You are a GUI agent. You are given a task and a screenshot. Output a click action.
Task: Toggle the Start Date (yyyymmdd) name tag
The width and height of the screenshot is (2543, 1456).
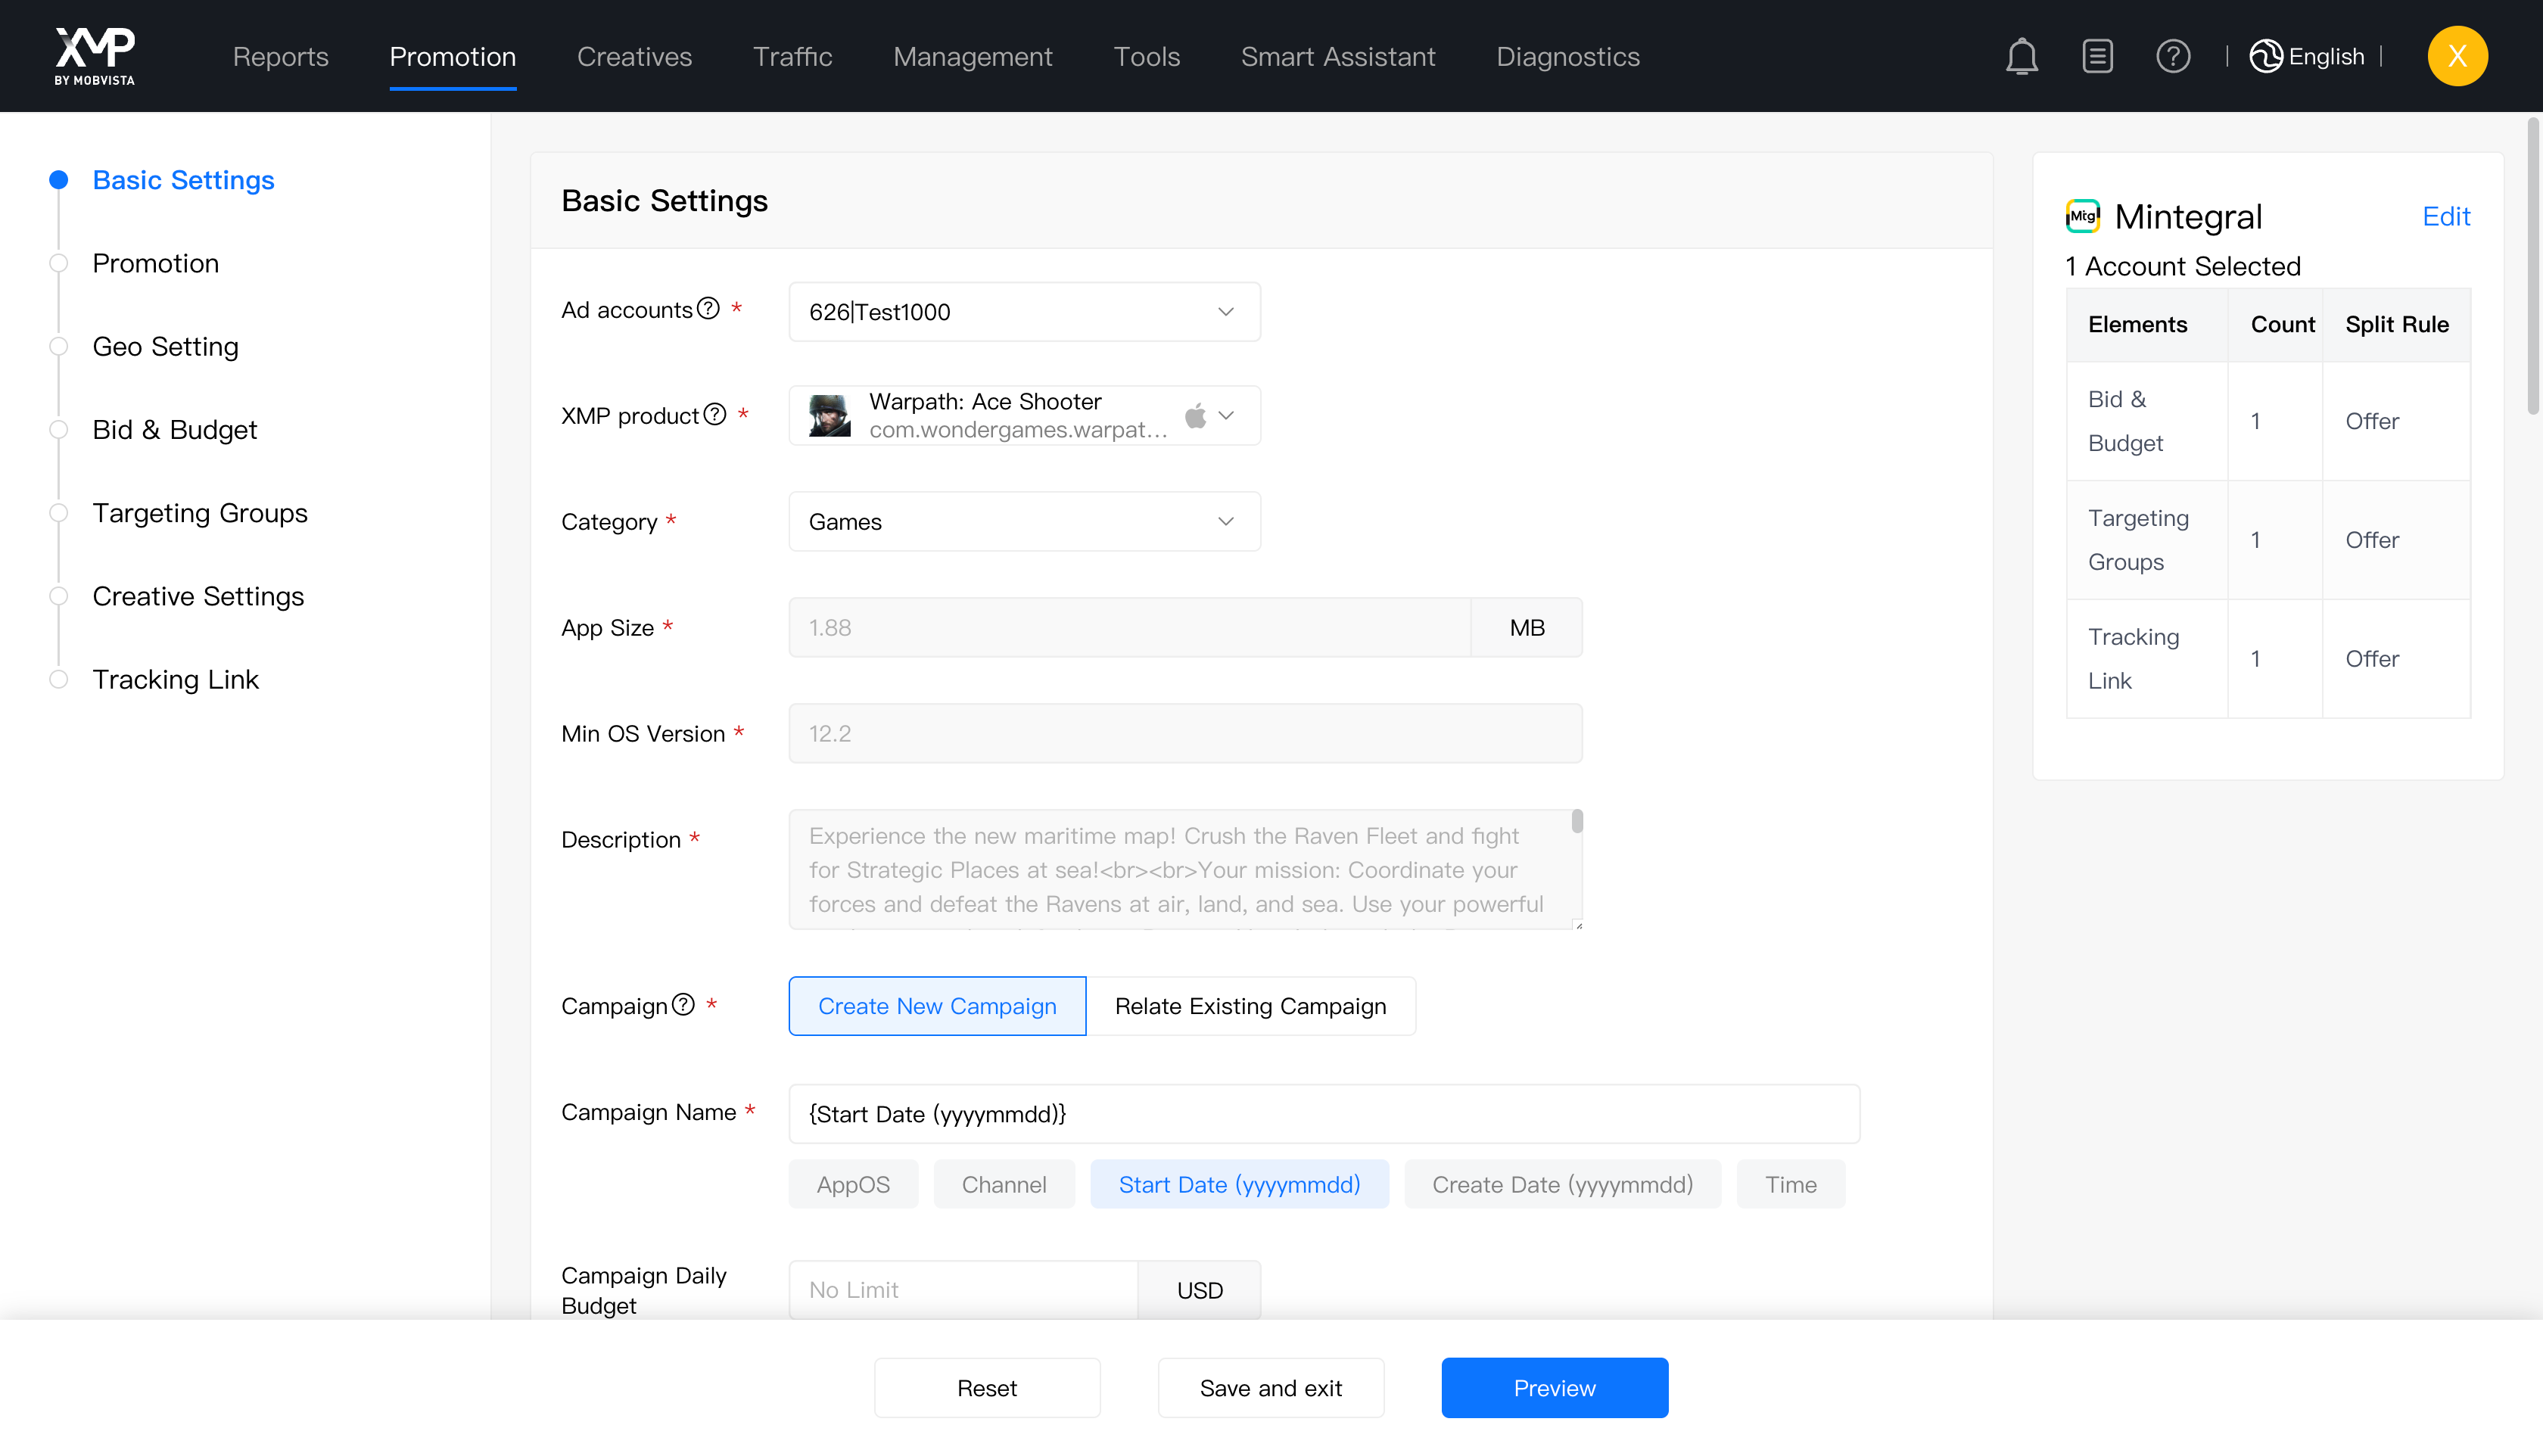pos(1238,1184)
